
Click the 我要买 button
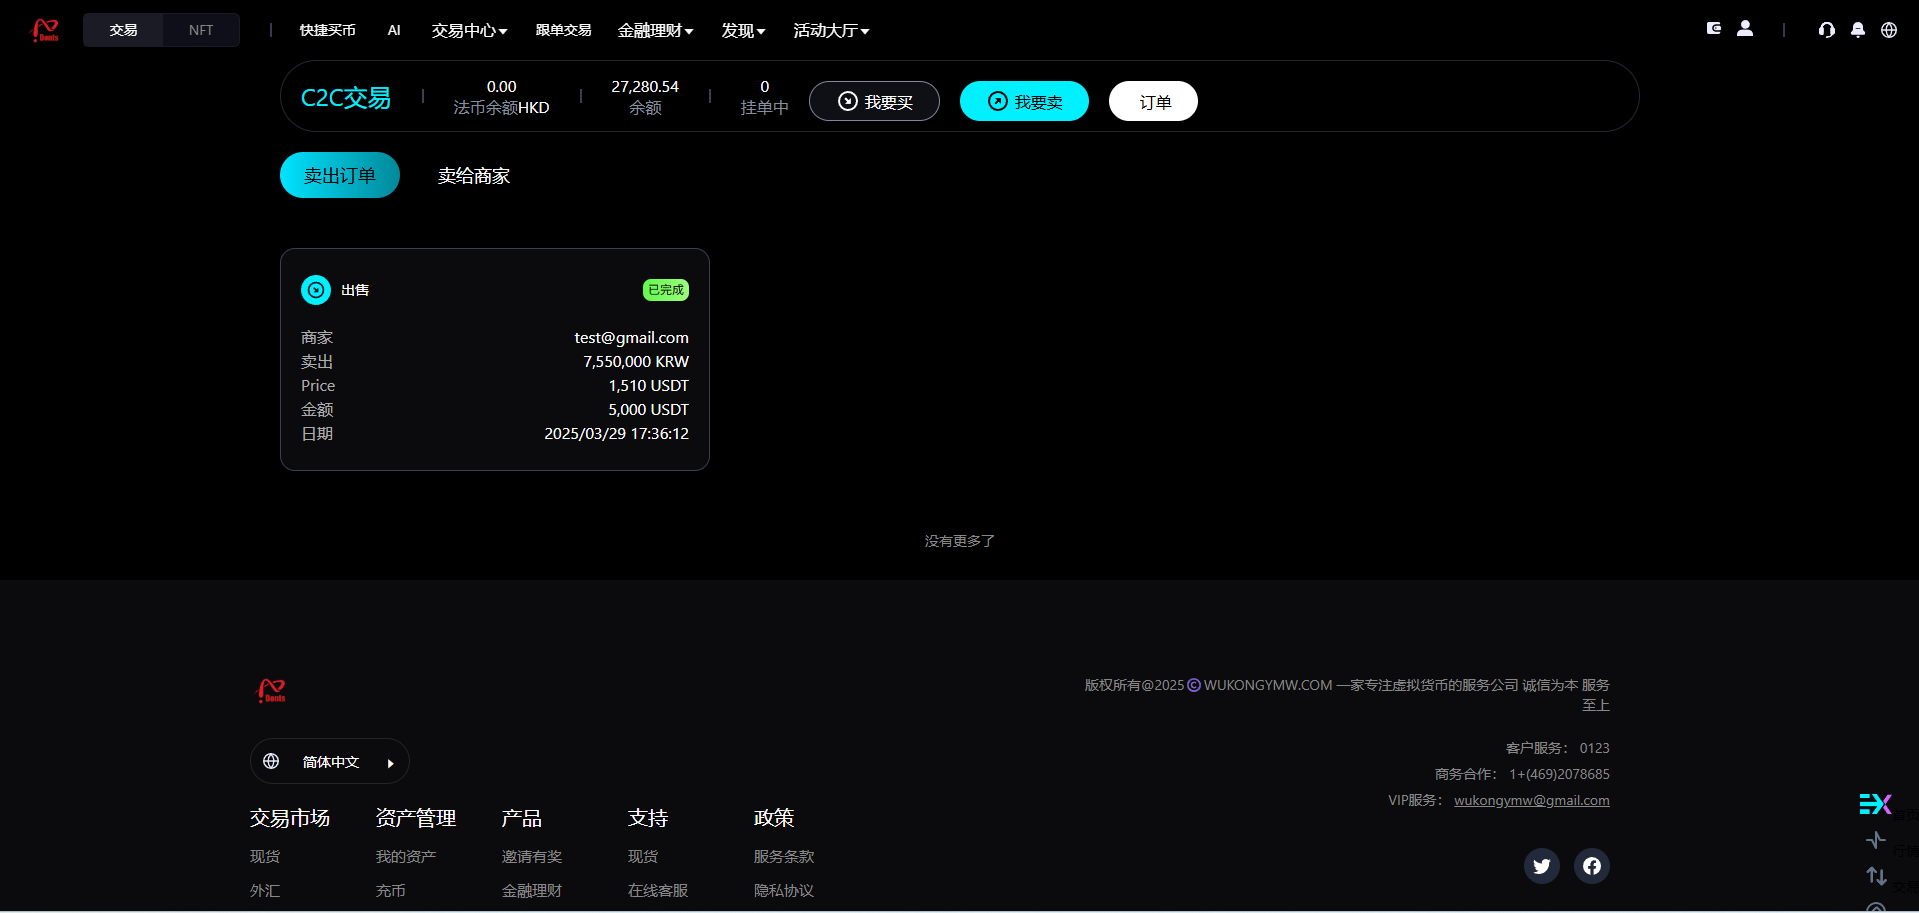coord(874,101)
